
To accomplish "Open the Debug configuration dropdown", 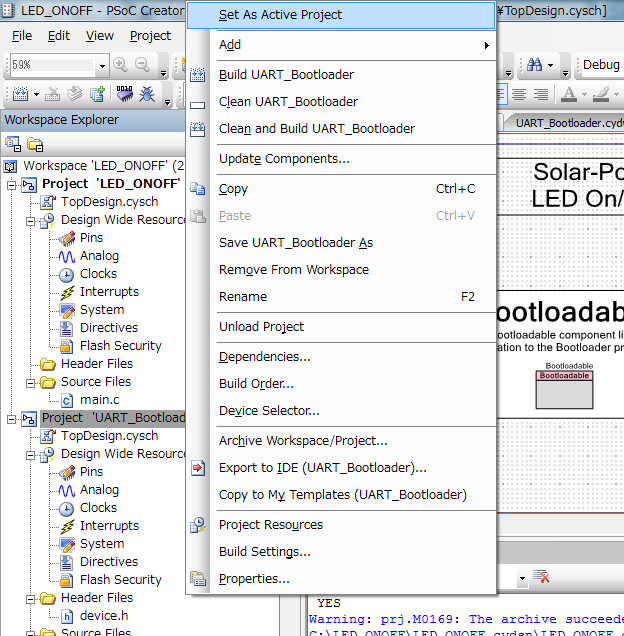I will click(x=601, y=65).
